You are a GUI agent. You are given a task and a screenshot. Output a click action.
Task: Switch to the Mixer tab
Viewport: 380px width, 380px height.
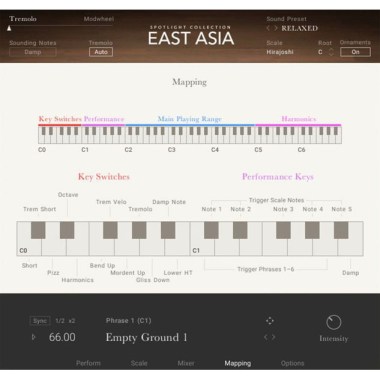(x=186, y=363)
